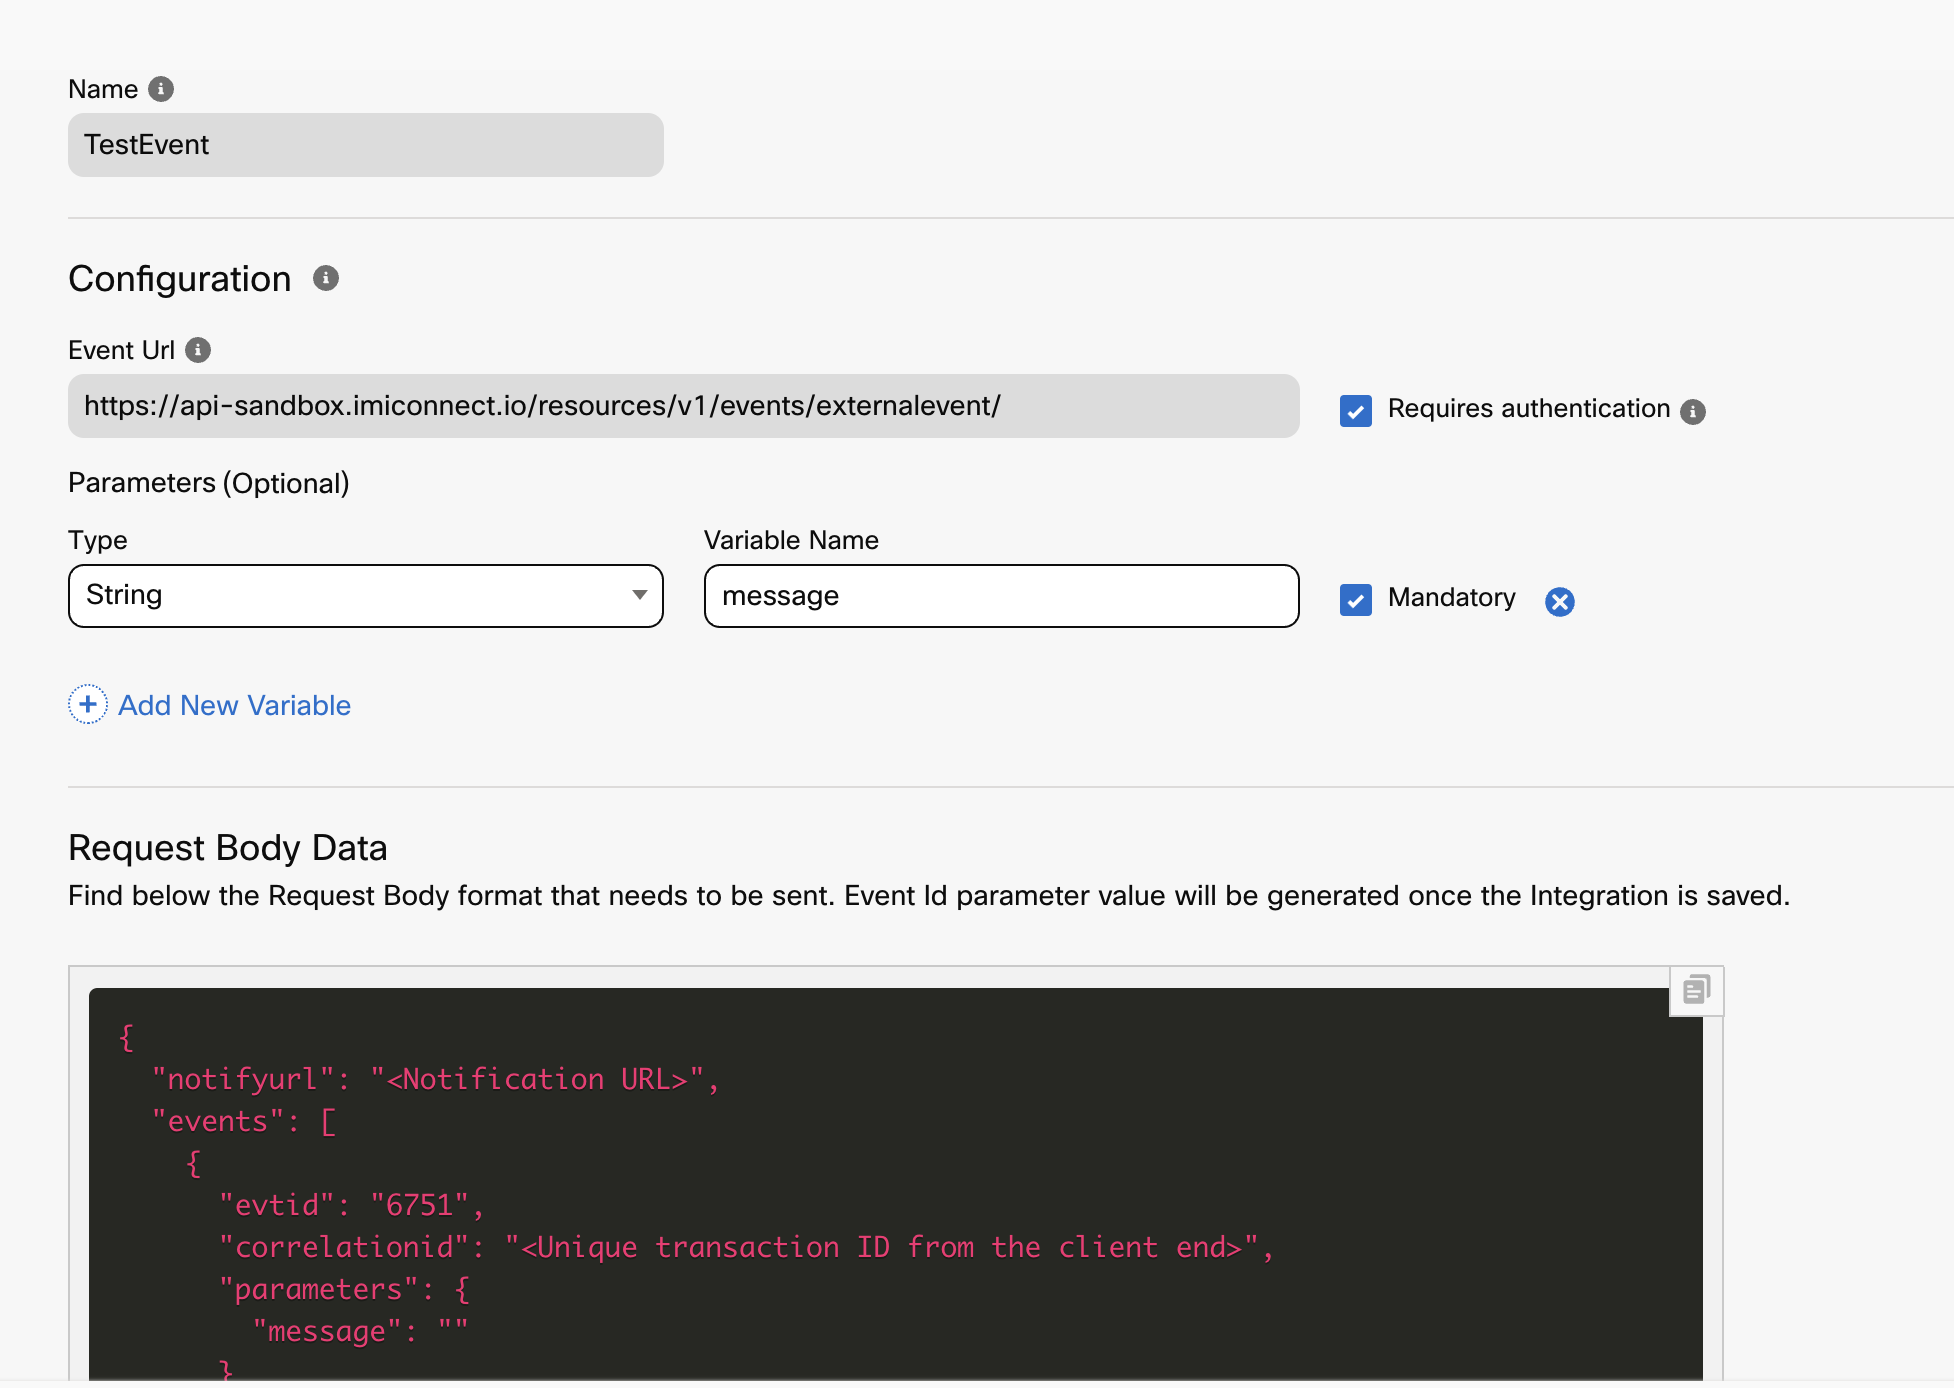Click the Configuration info icon
The height and width of the screenshot is (1388, 1954).
326,278
